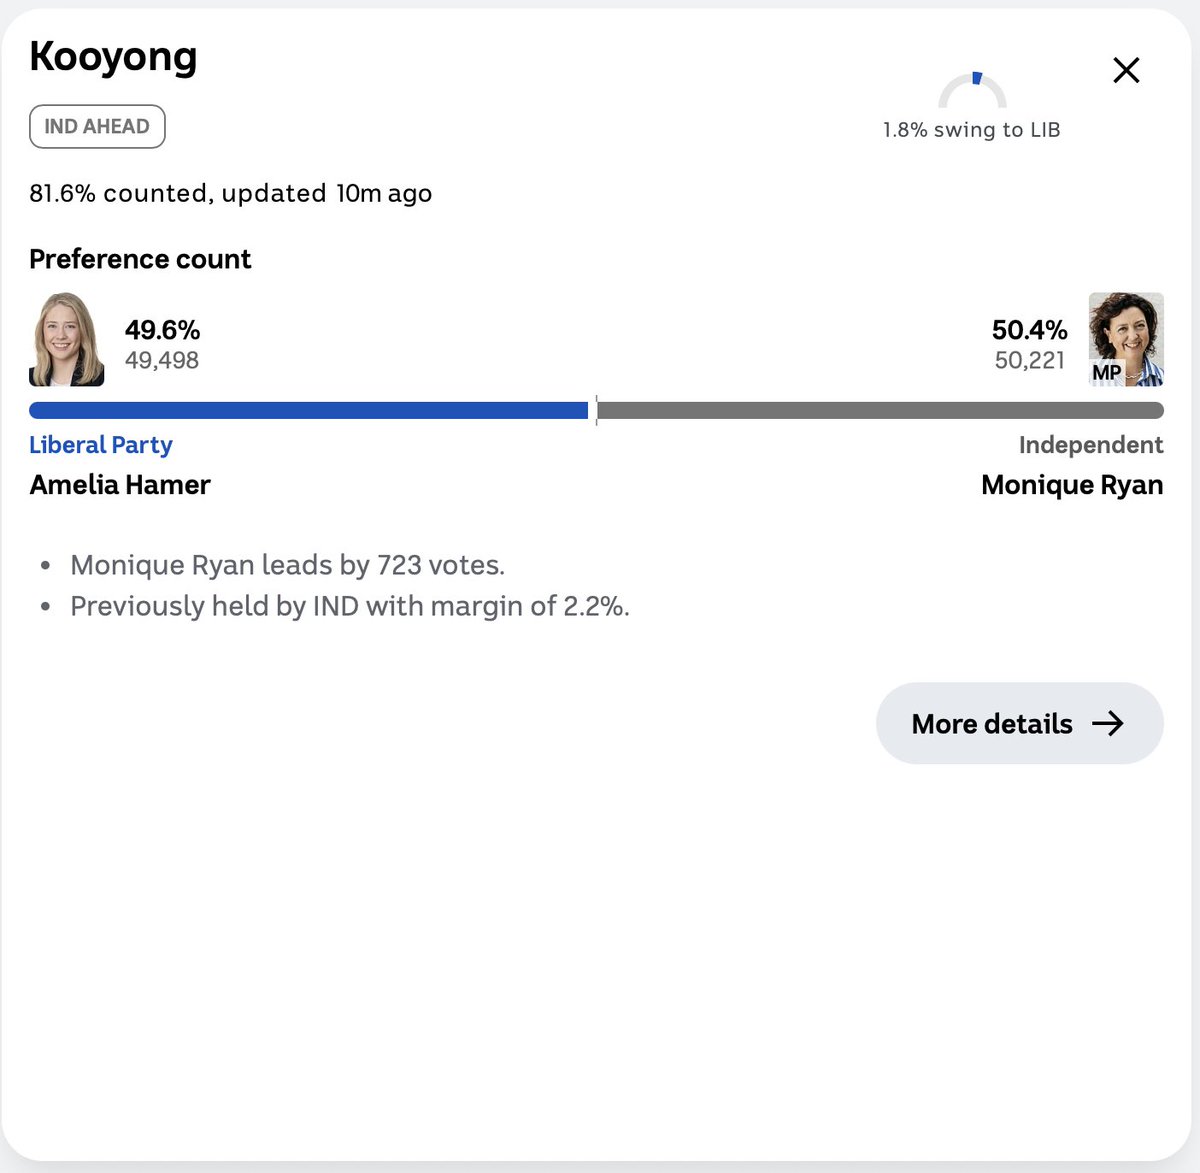Click the 50.4% Independent percentage

tap(1030, 330)
